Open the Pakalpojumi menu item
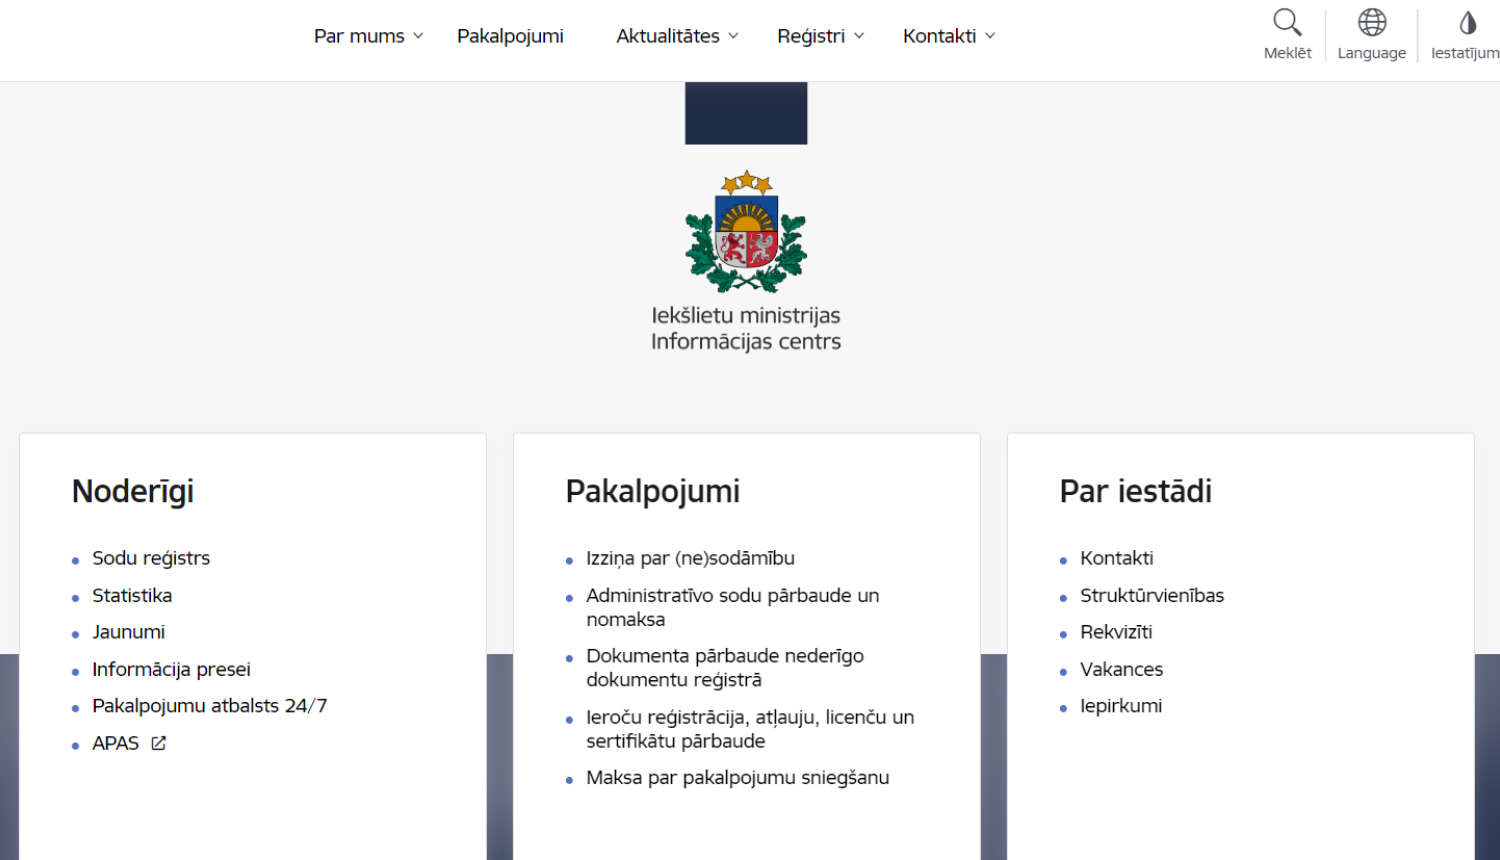 pyautogui.click(x=510, y=36)
